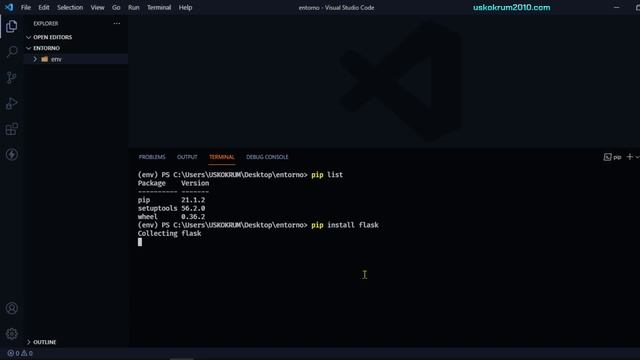Open the Accounts menu icon
Viewport: 640px width, 360px height.
[x=11, y=308]
